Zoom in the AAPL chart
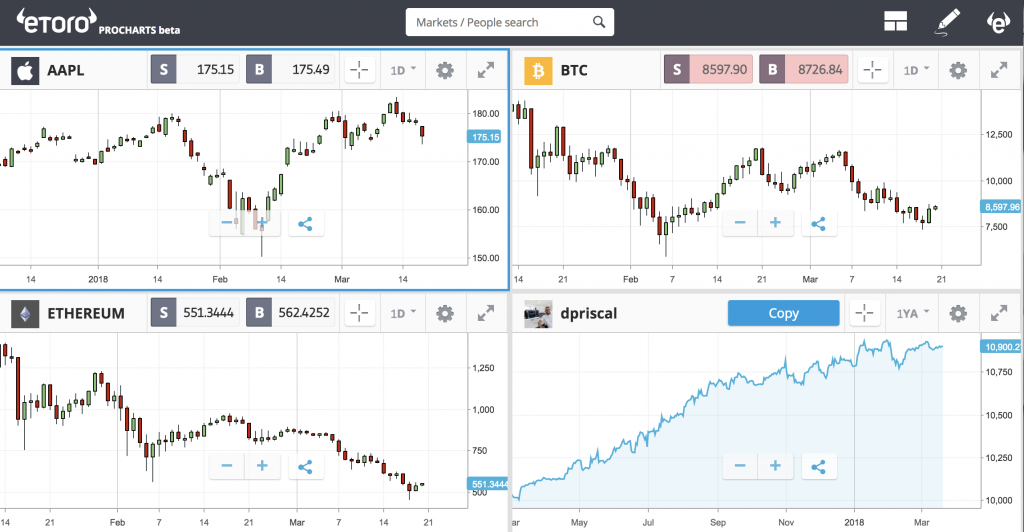 (262, 223)
